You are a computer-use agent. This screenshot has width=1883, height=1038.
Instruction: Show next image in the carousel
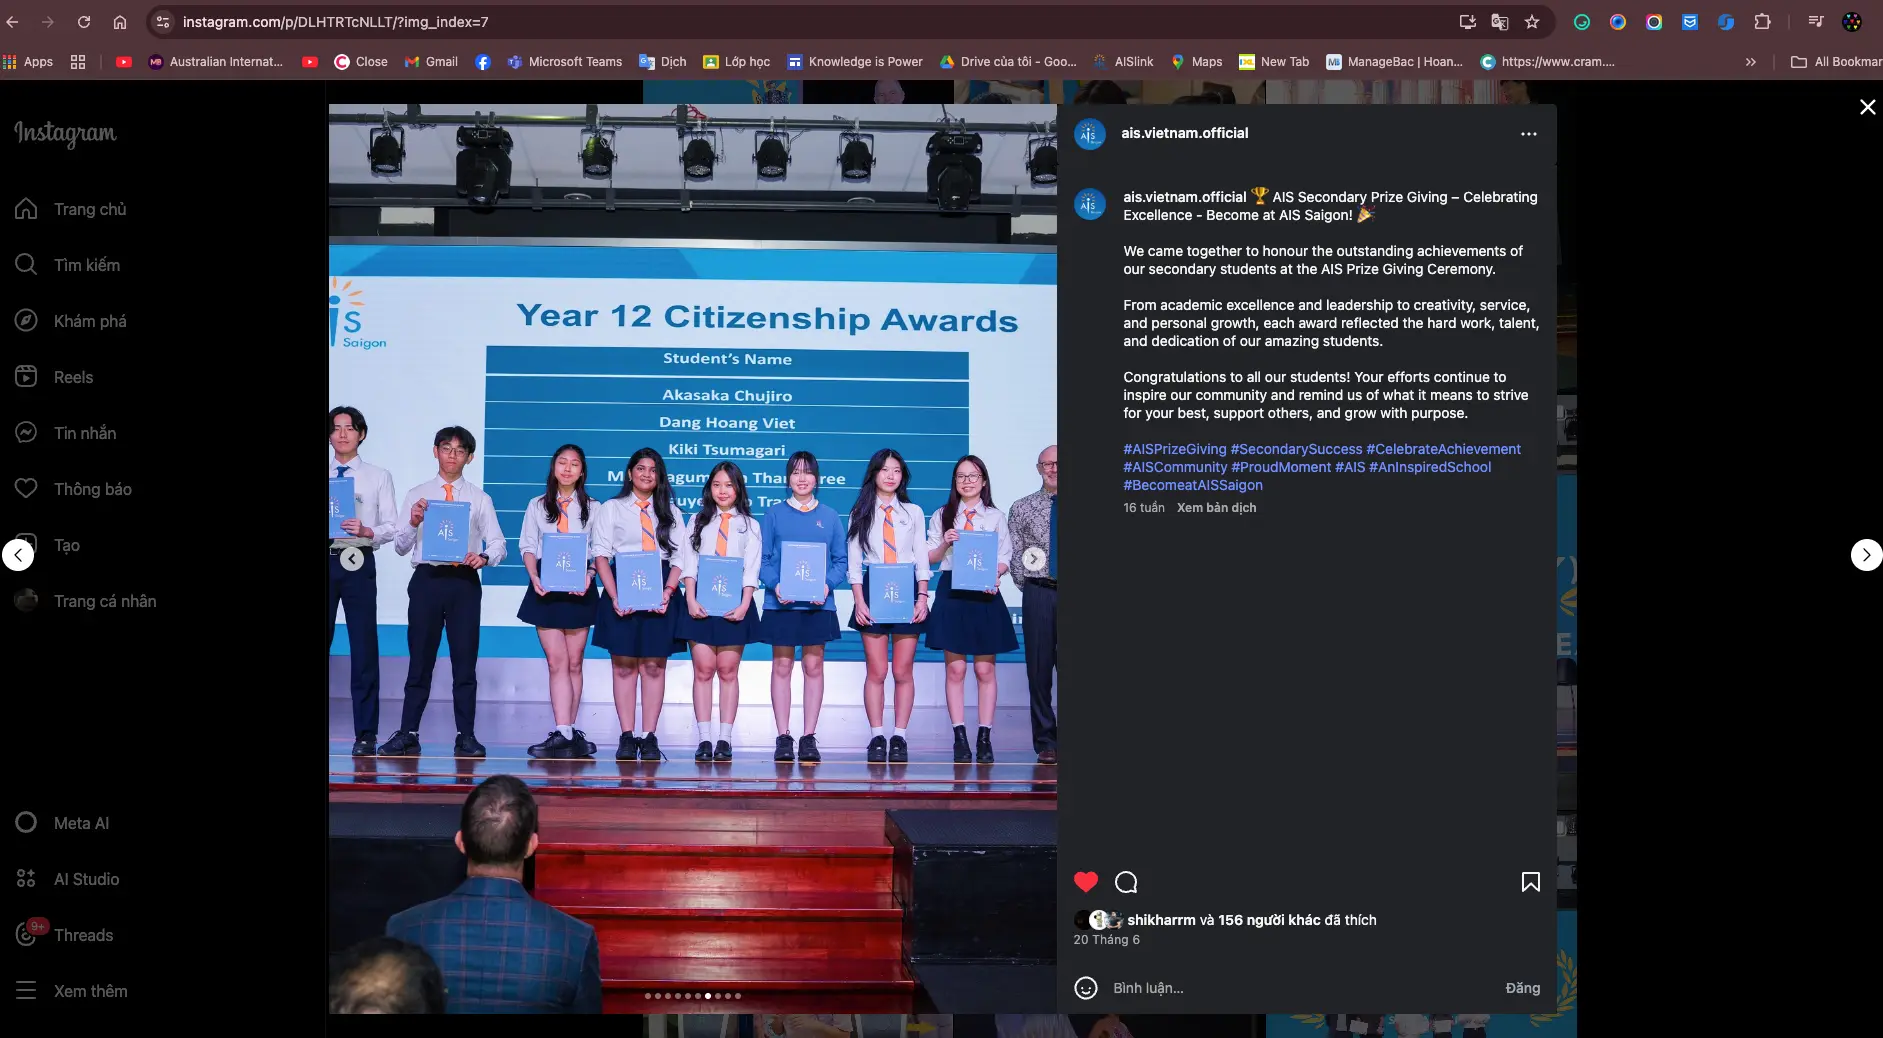1033,559
